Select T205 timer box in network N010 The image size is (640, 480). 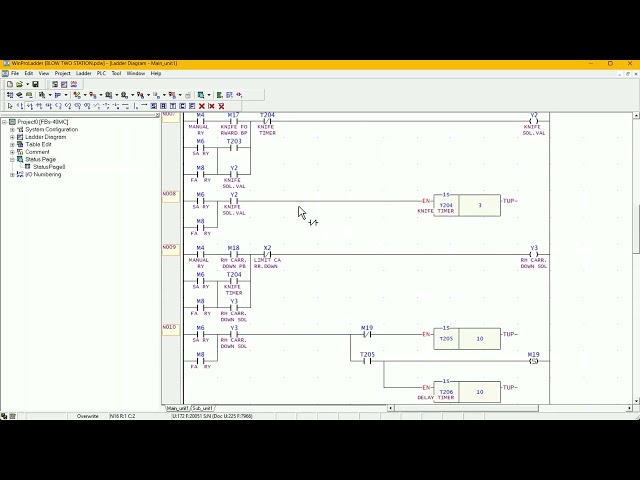(x=467, y=338)
